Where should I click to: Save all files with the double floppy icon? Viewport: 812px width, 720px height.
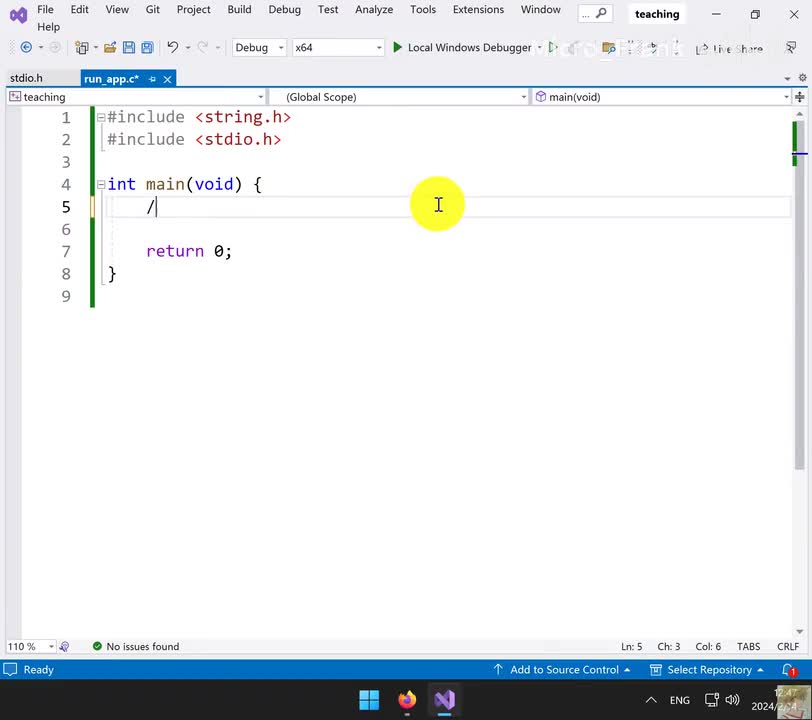[x=148, y=48]
